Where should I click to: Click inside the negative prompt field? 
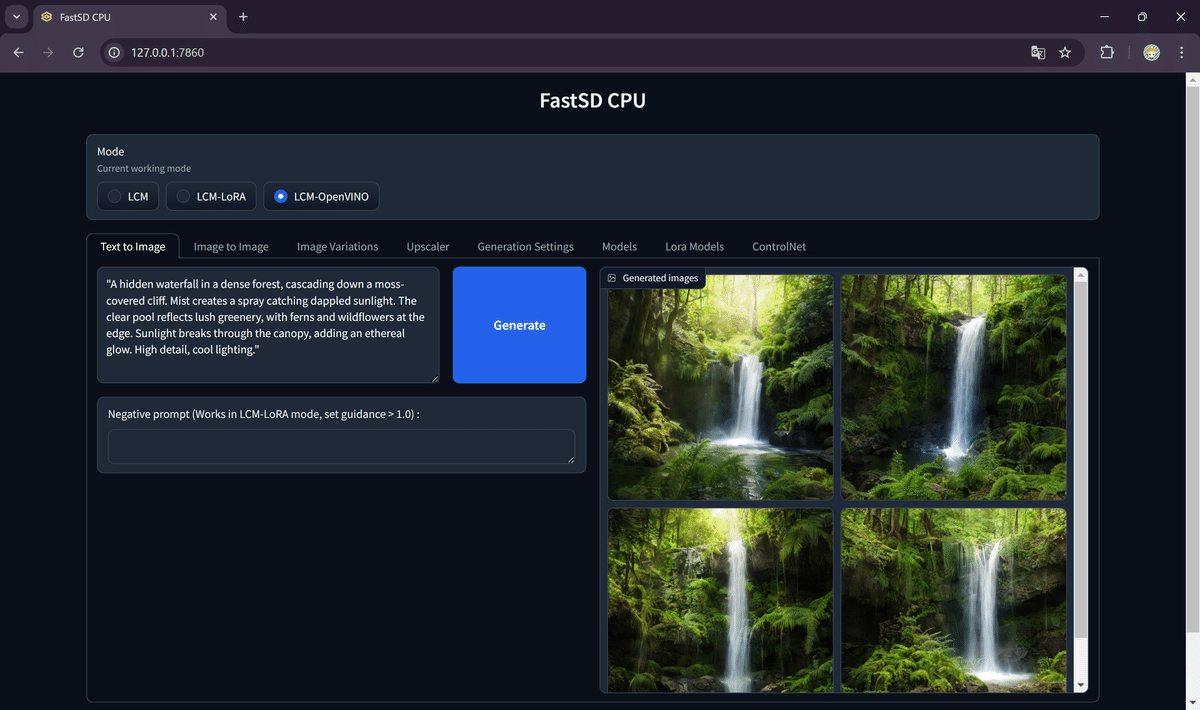[x=340, y=446]
